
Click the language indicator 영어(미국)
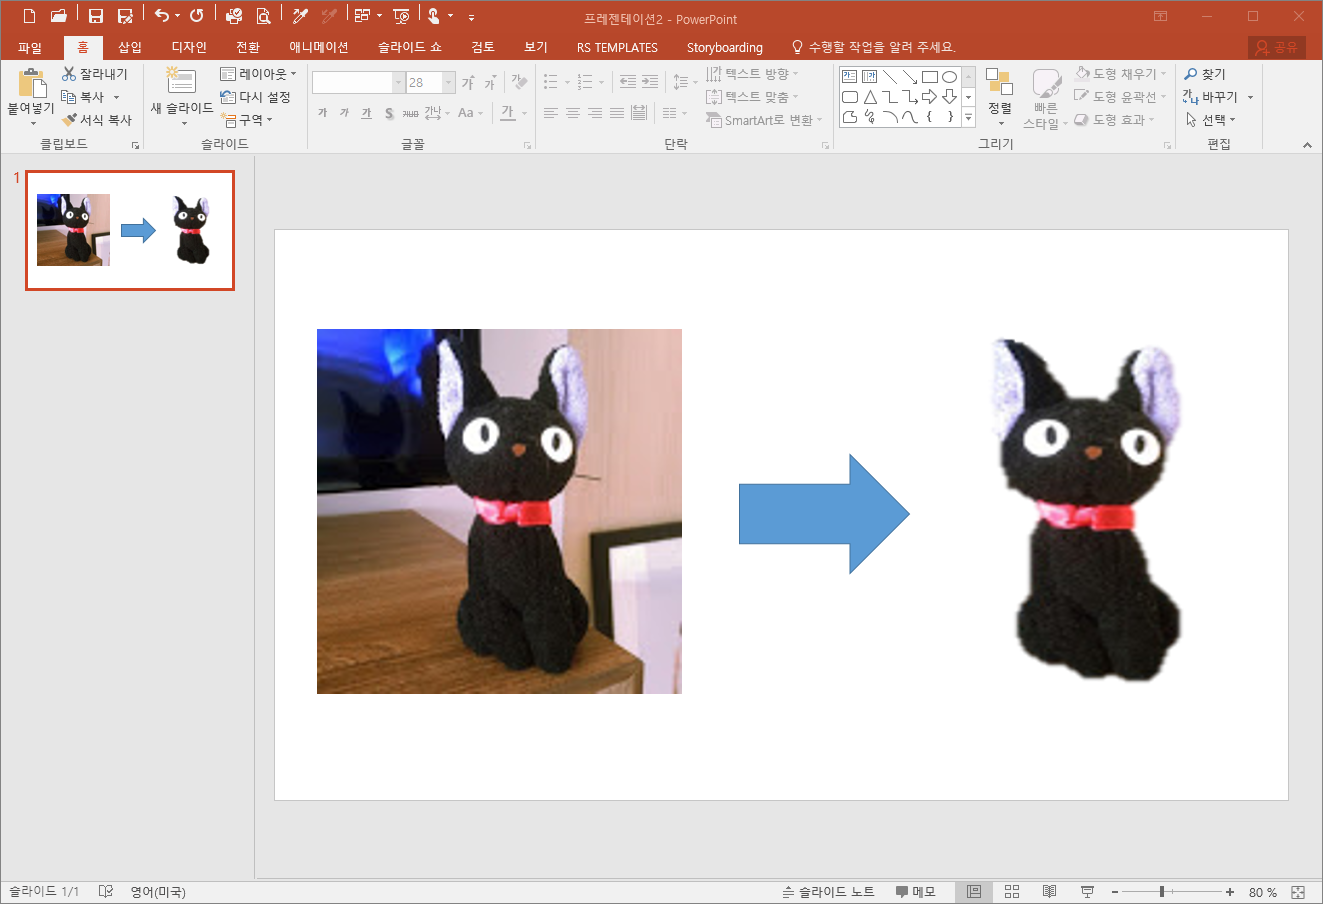coord(158,892)
